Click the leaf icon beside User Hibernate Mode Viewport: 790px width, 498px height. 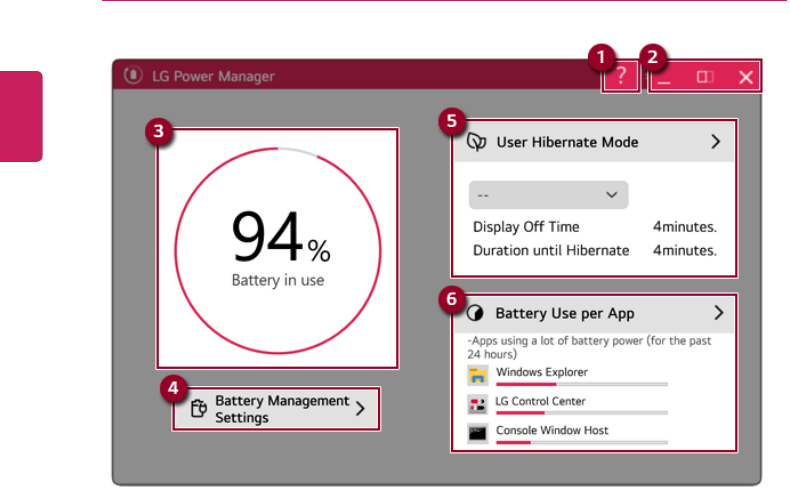[477, 142]
